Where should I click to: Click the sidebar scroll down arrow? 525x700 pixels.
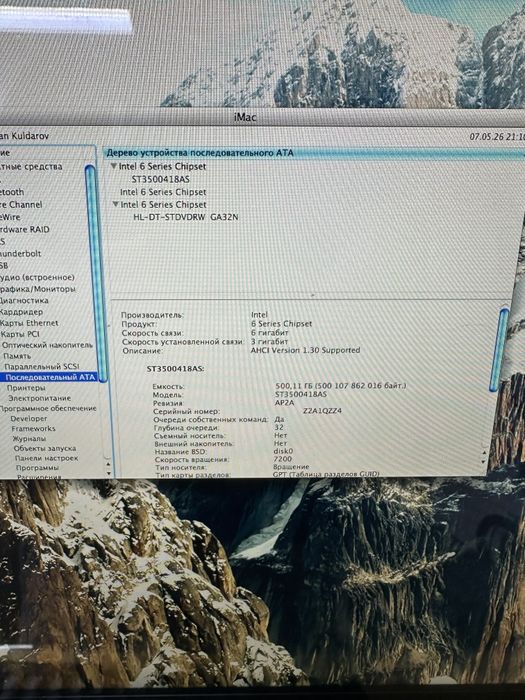[x=108, y=472]
